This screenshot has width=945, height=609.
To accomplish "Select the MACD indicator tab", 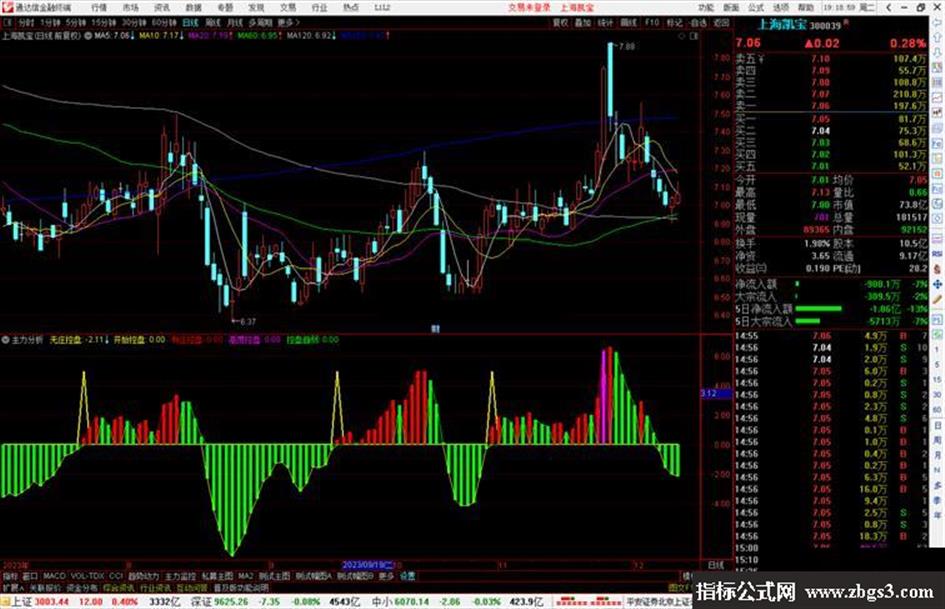I will [x=54, y=576].
